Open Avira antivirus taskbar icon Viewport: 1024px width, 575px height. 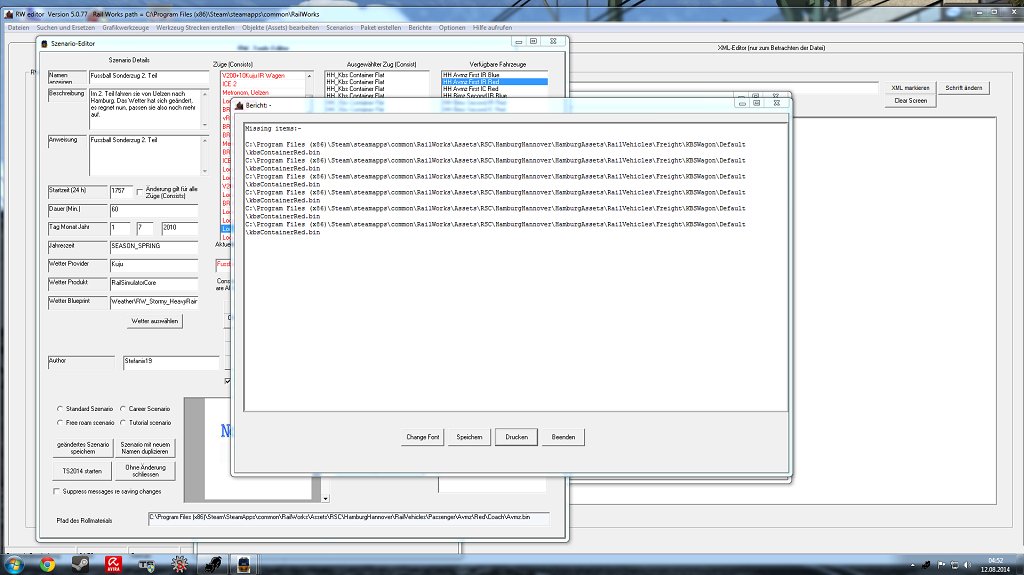pos(114,564)
